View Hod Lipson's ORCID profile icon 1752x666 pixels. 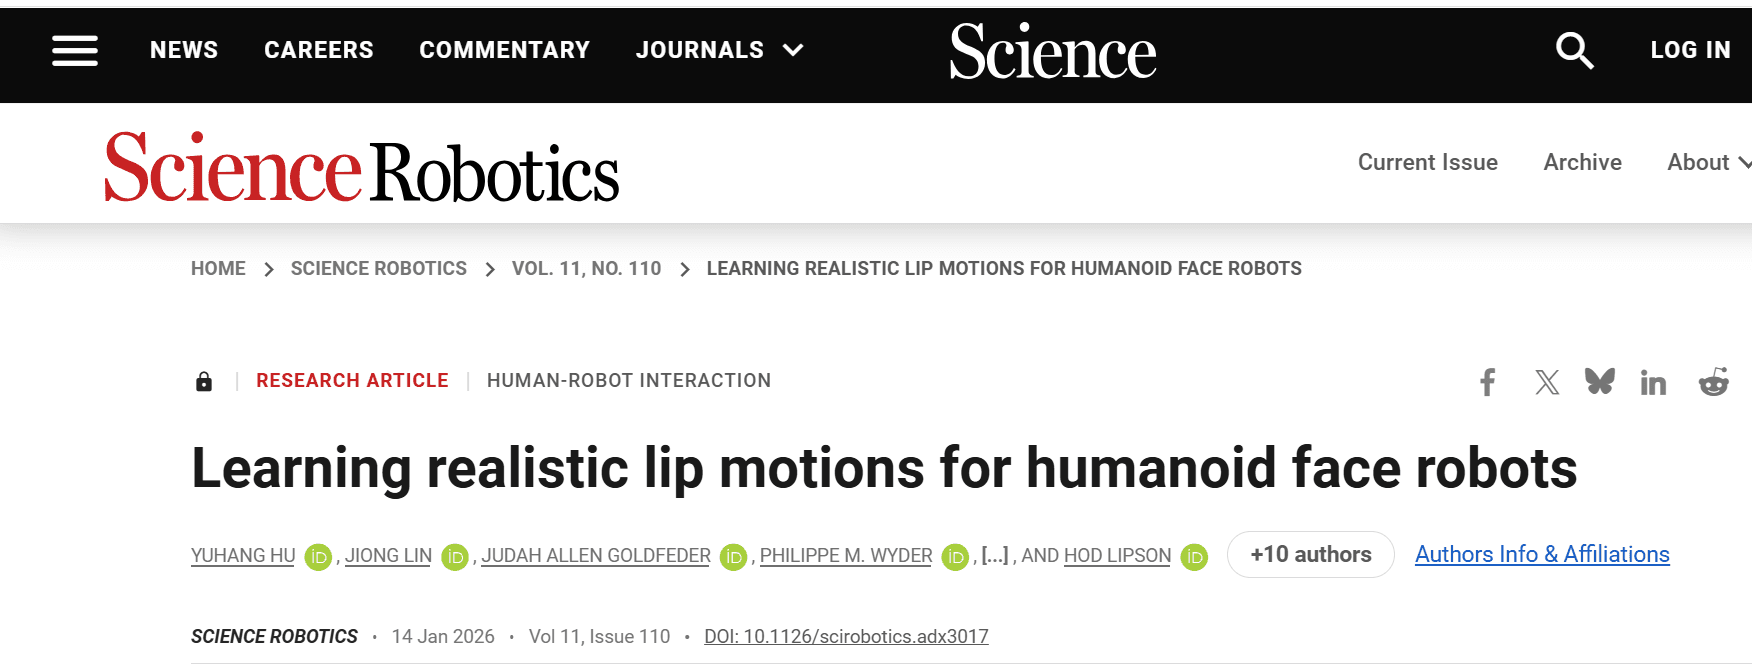[x=1192, y=557]
